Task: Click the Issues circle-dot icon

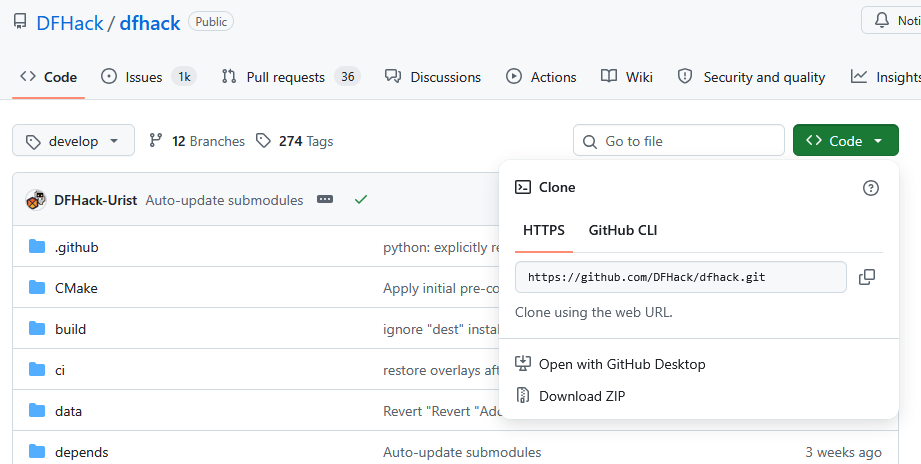Action: pos(109,76)
